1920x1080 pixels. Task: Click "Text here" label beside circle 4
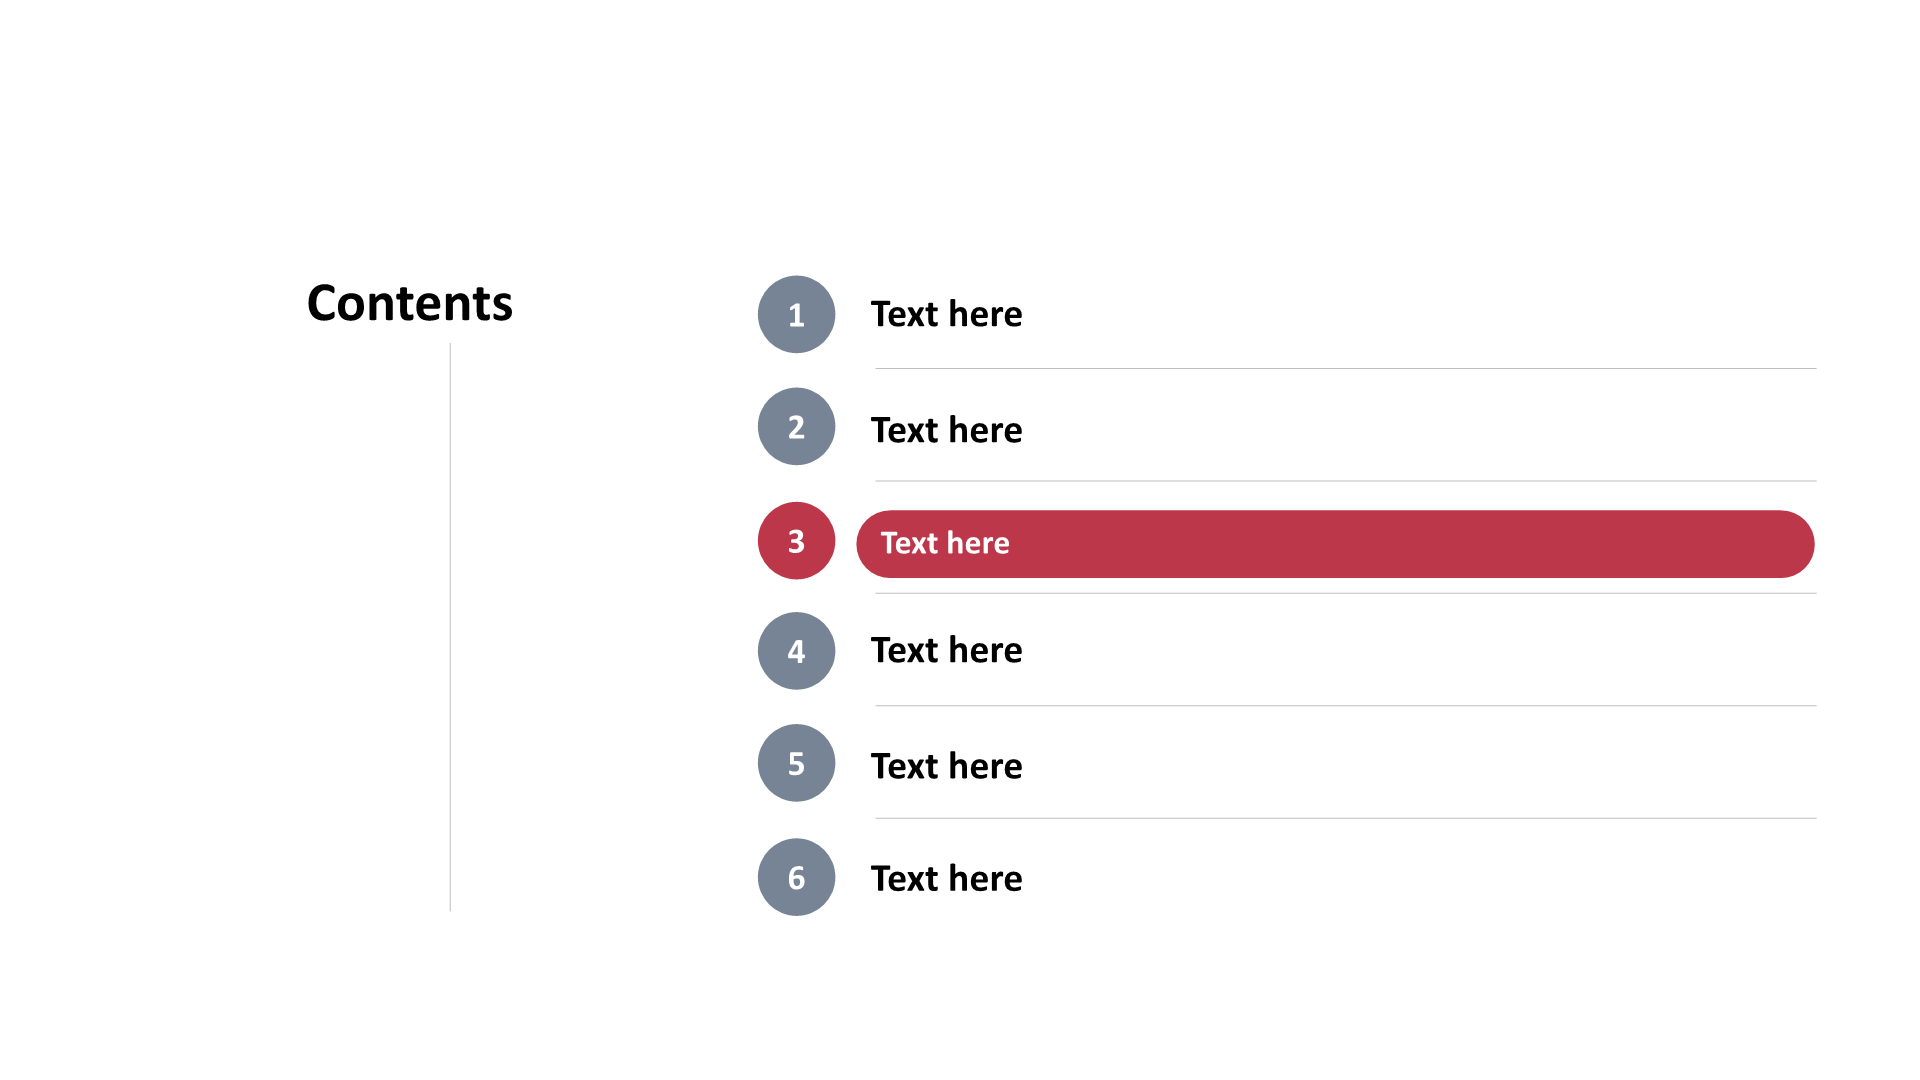[x=946, y=650]
